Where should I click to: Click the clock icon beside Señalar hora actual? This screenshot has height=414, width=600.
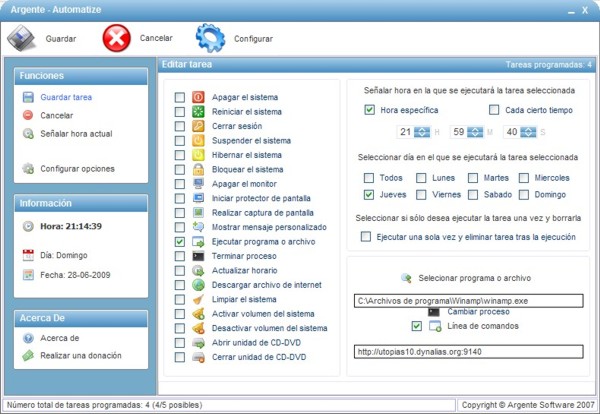point(28,134)
